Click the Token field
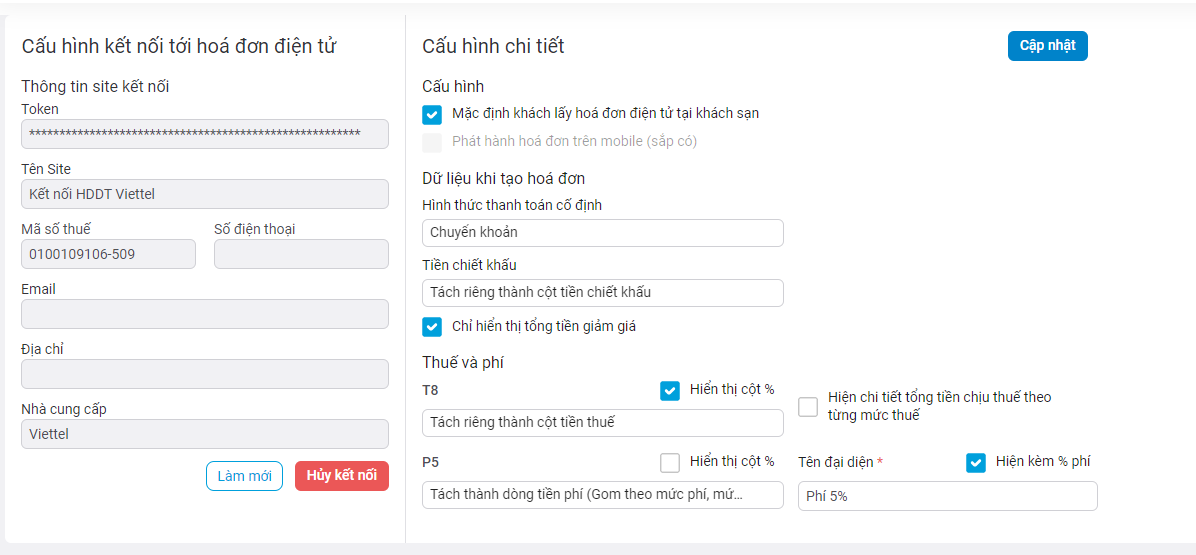 click(x=204, y=134)
